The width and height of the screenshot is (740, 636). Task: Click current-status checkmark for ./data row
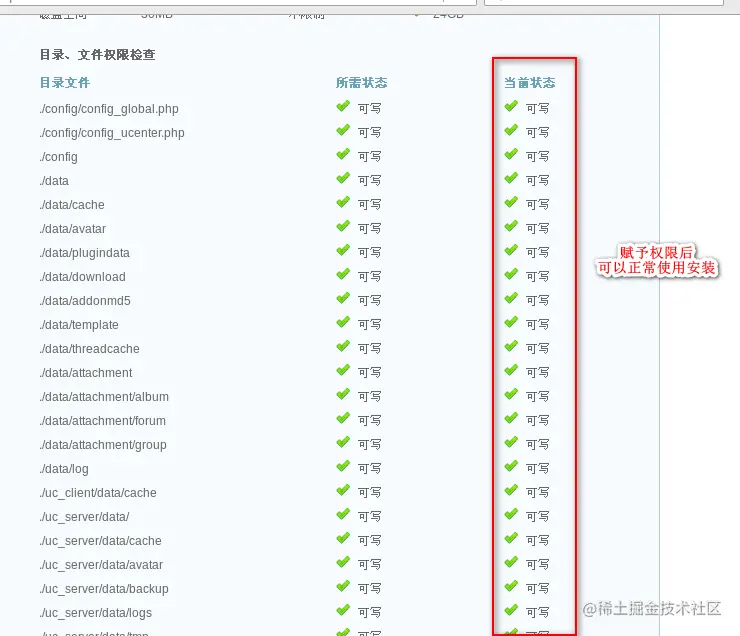[511, 178]
